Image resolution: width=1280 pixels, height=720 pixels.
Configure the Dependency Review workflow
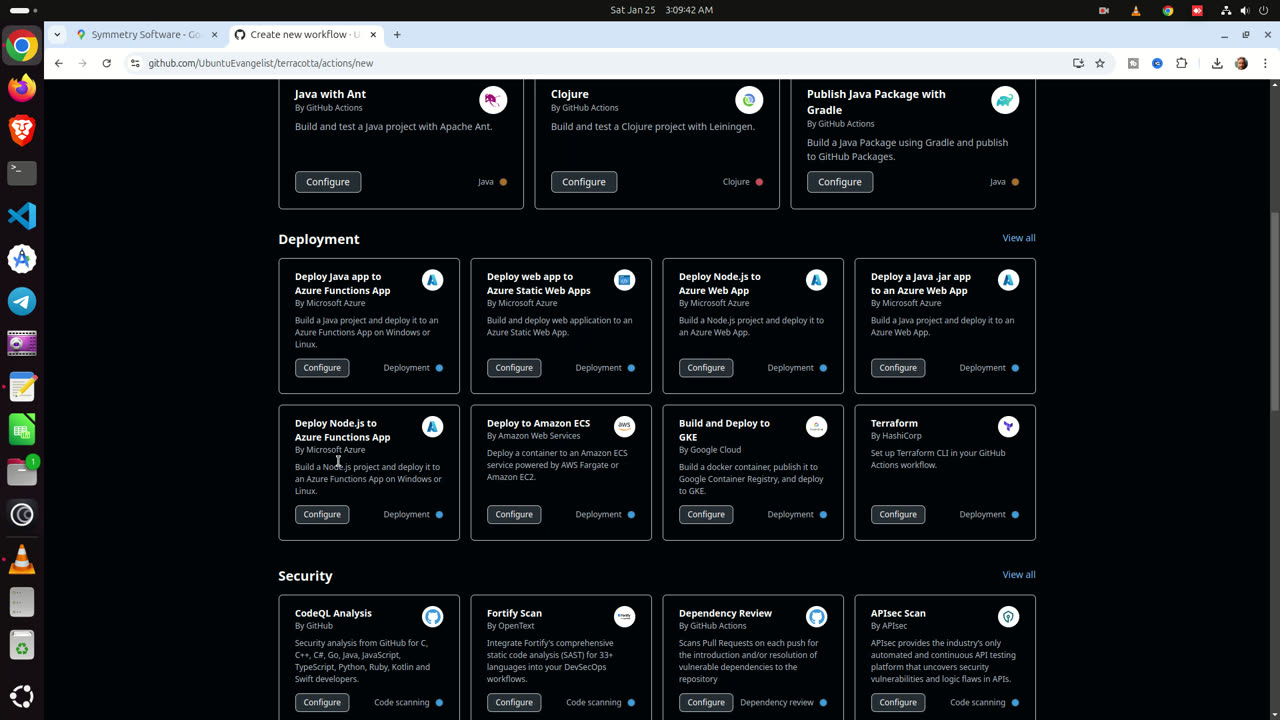point(706,702)
